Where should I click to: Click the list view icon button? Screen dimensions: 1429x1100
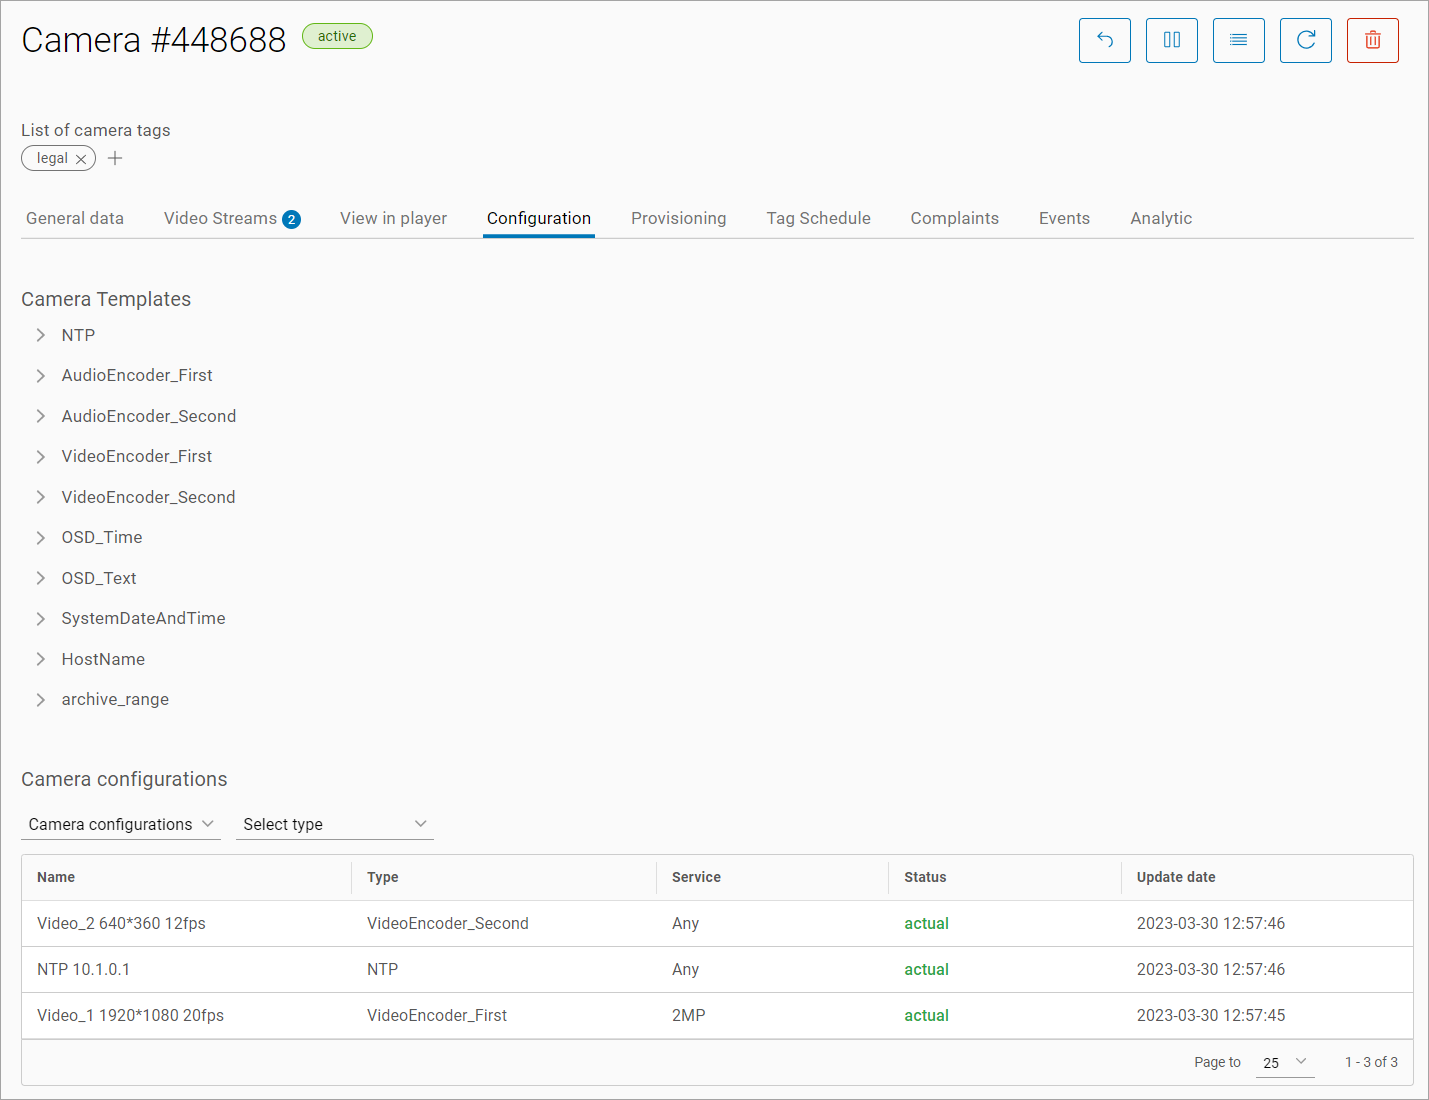coord(1238,40)
